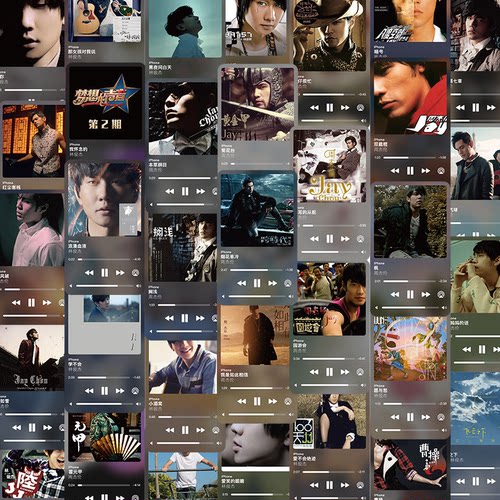
Task: Rewind the track under the colorful illustrated album cover
Action: click(x=395, y=417)
